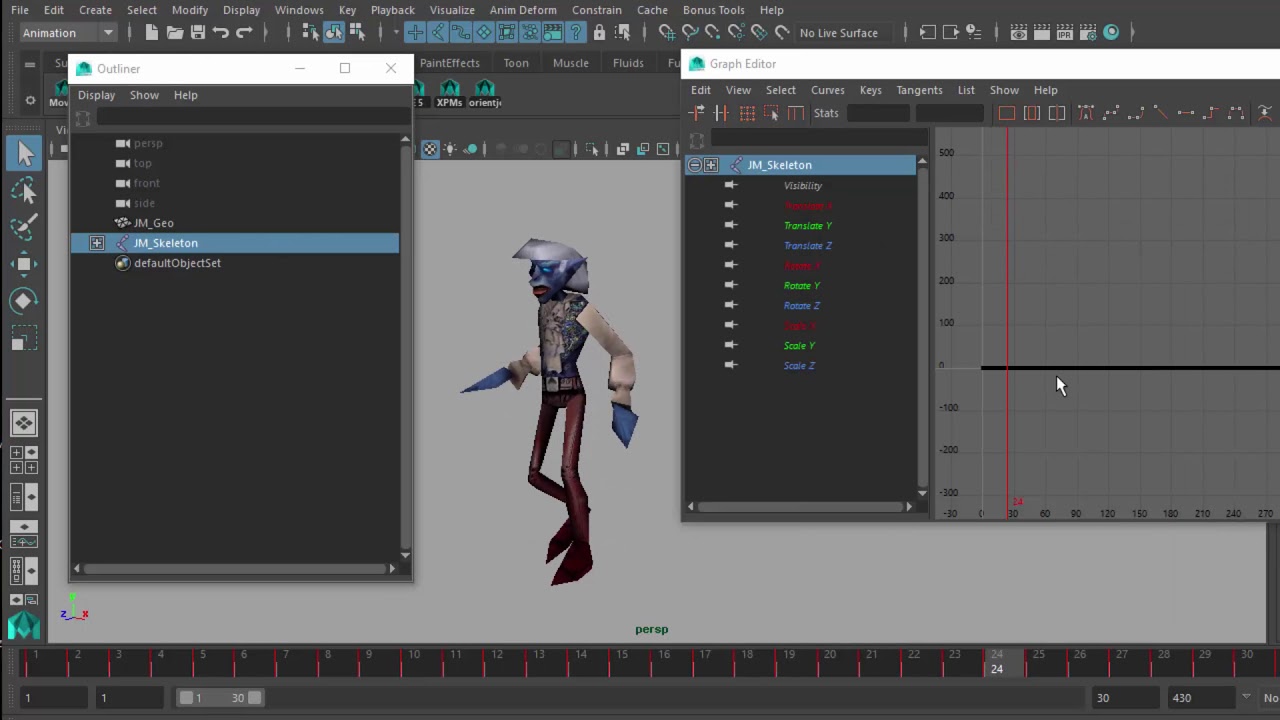This screenshot has height=720, width=1280.
Task: Open the shelf tab menu icon
Action: [x=30, y=65]
